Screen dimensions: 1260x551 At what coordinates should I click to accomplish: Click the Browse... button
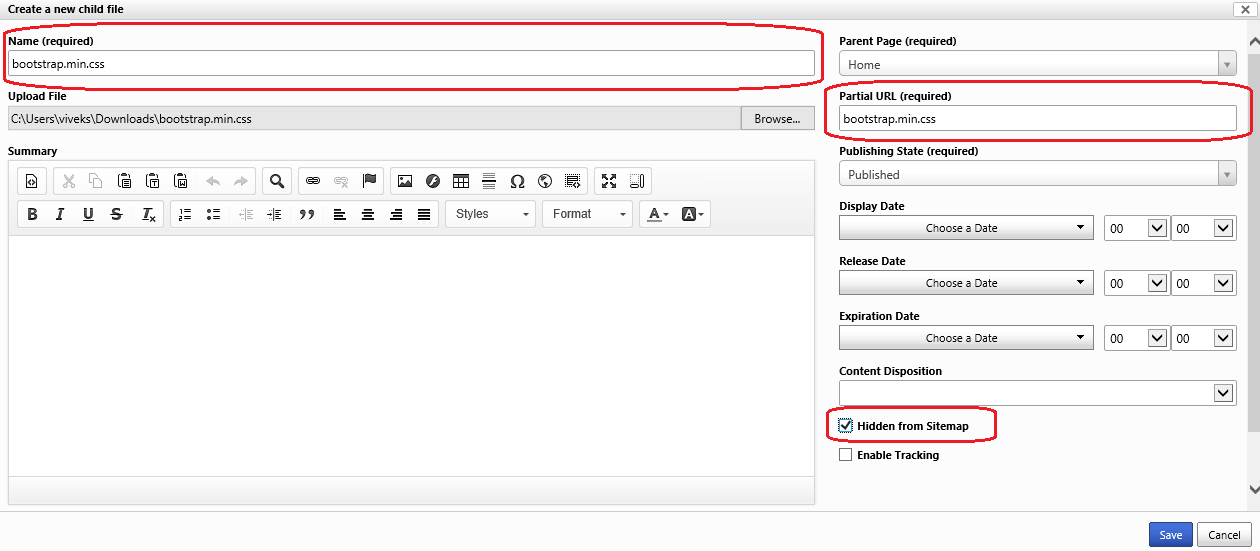pos(777,119)
